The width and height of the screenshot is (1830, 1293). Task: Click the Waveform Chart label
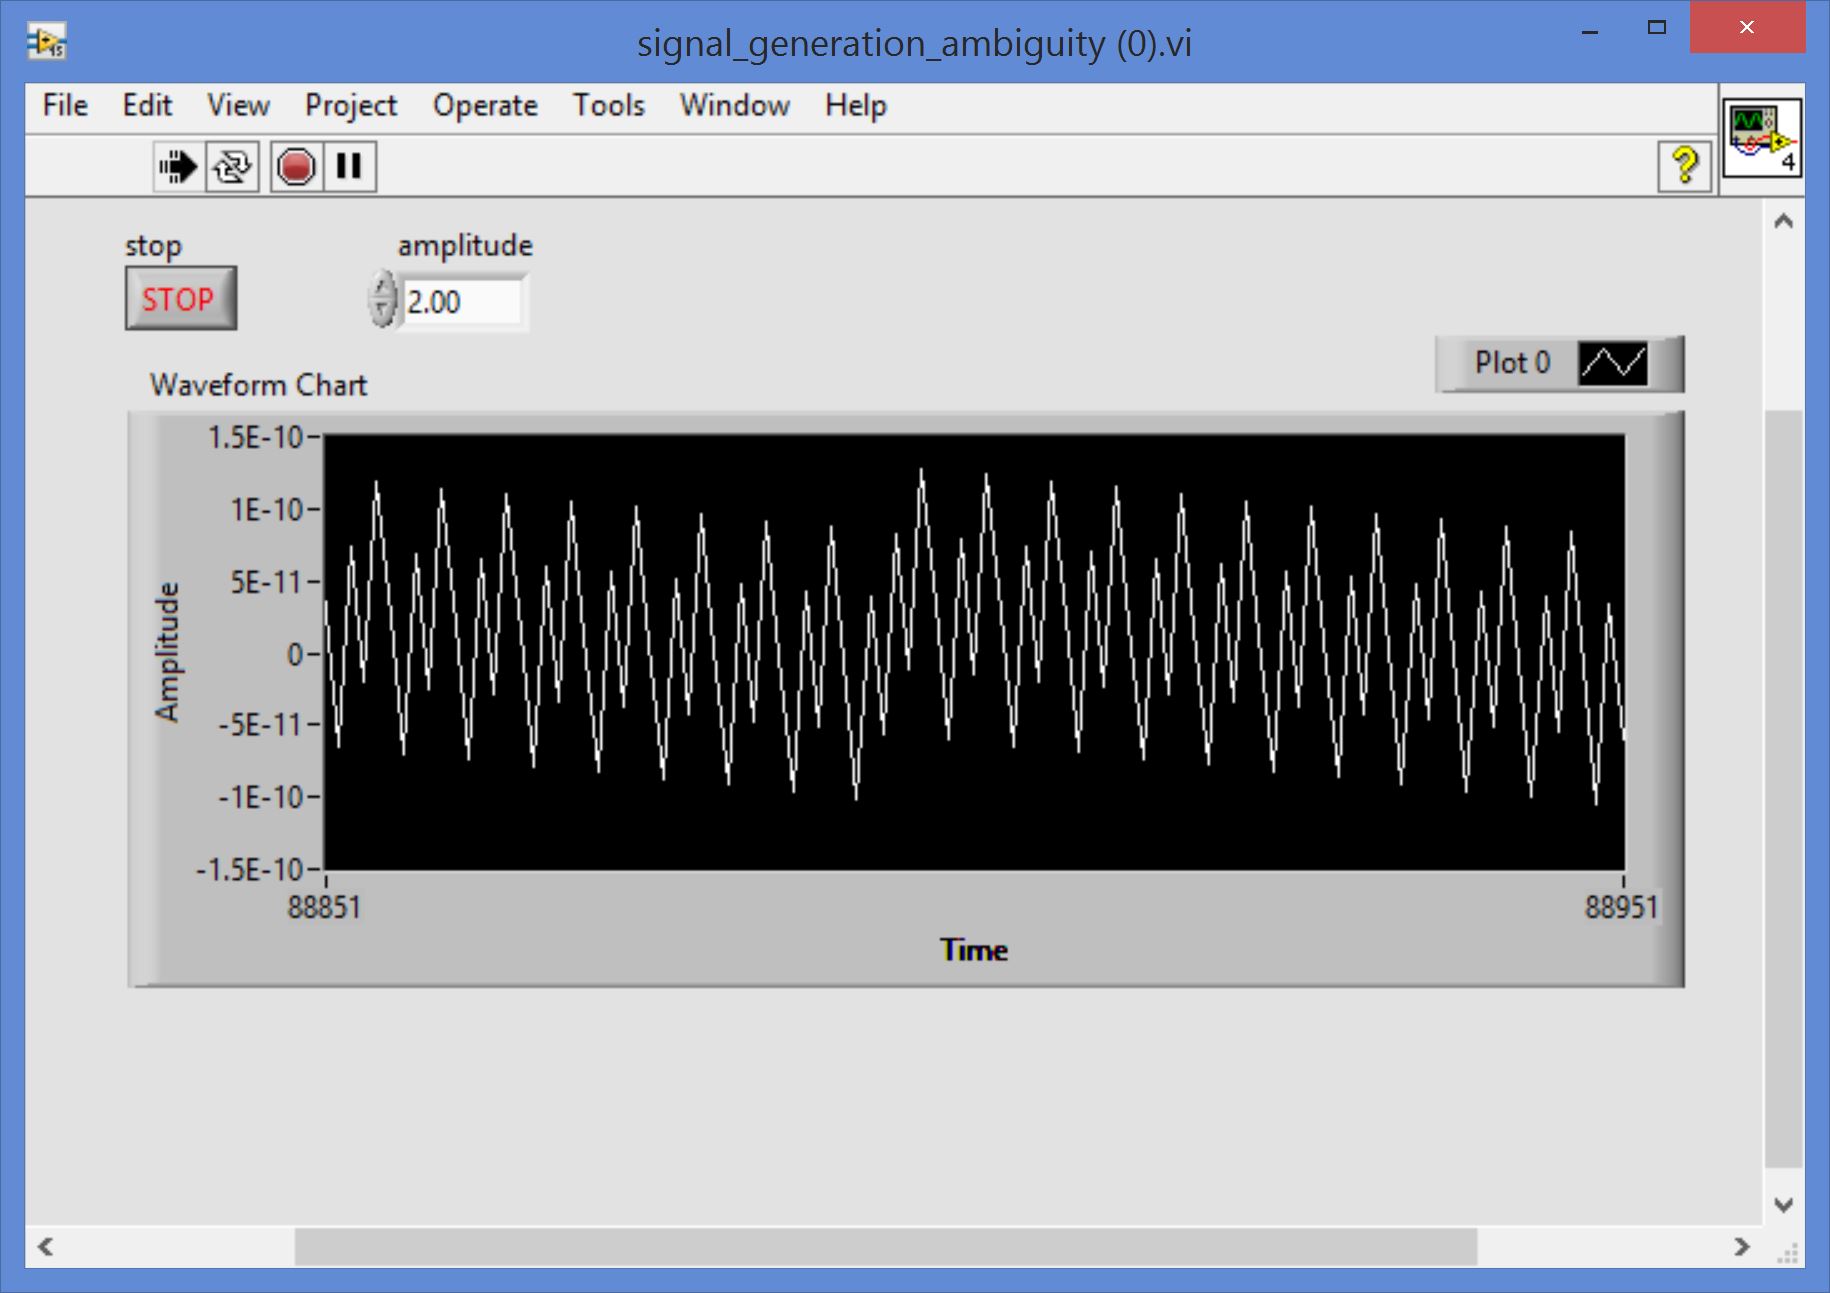(x=258, y=385)
